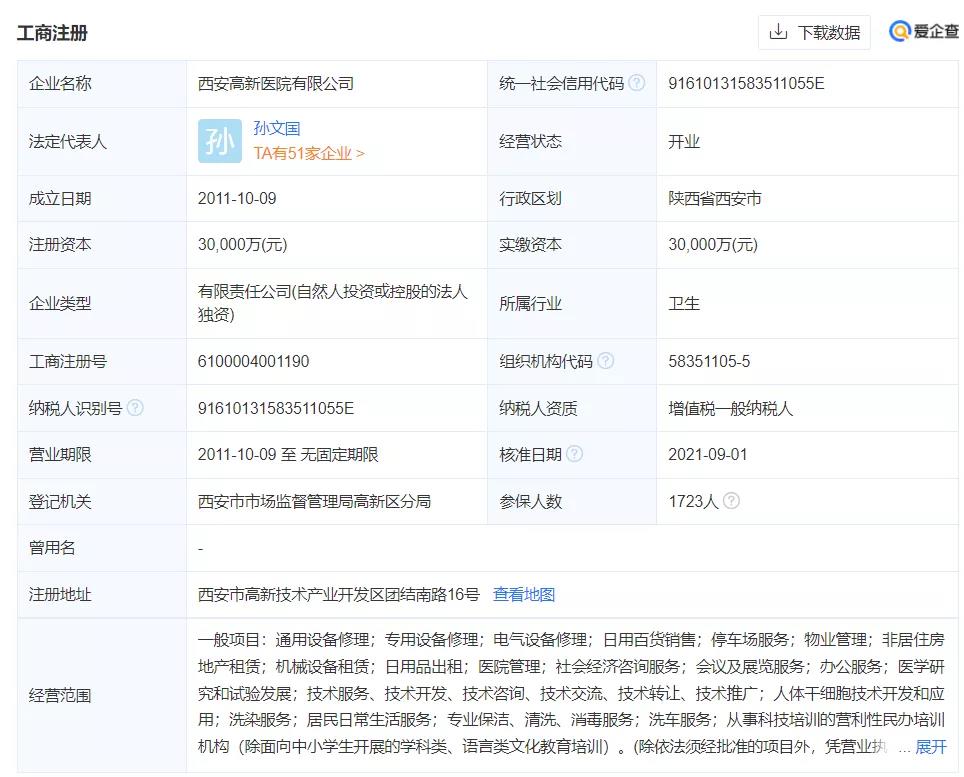Select address 西安市高新技术产业开发区团结南路16号

[x=339, y=594]
